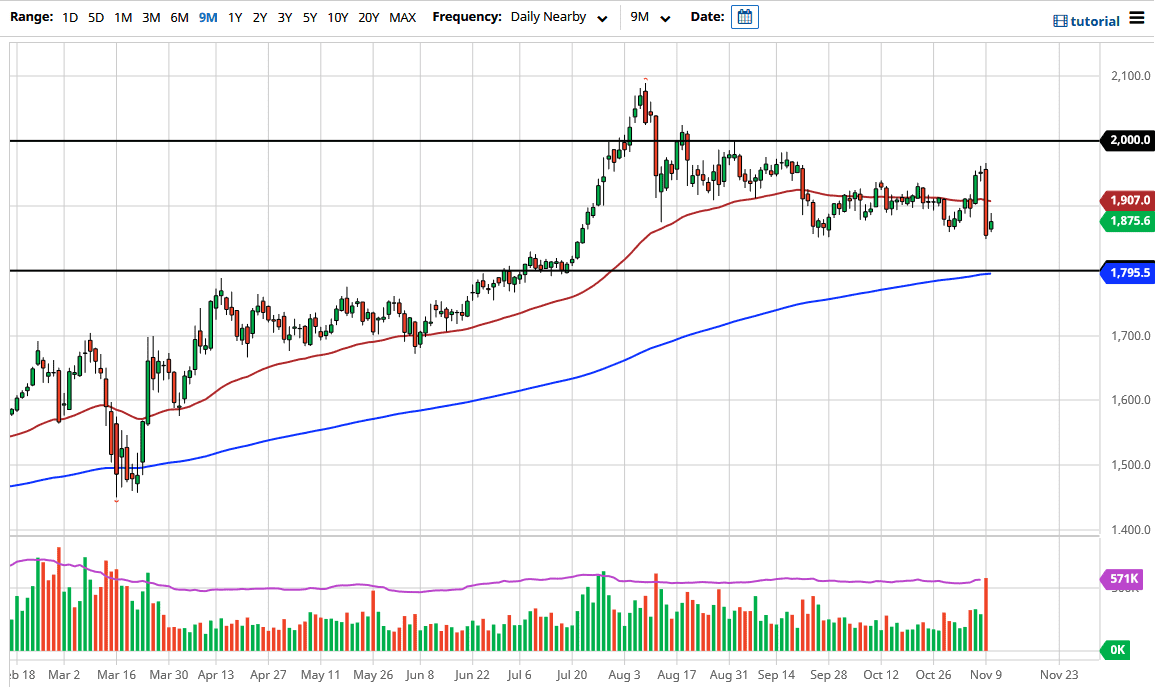Expand the Daily Nearby frequency dropdown
Screen dimensions: 1157x695
(x=558, y=18)
